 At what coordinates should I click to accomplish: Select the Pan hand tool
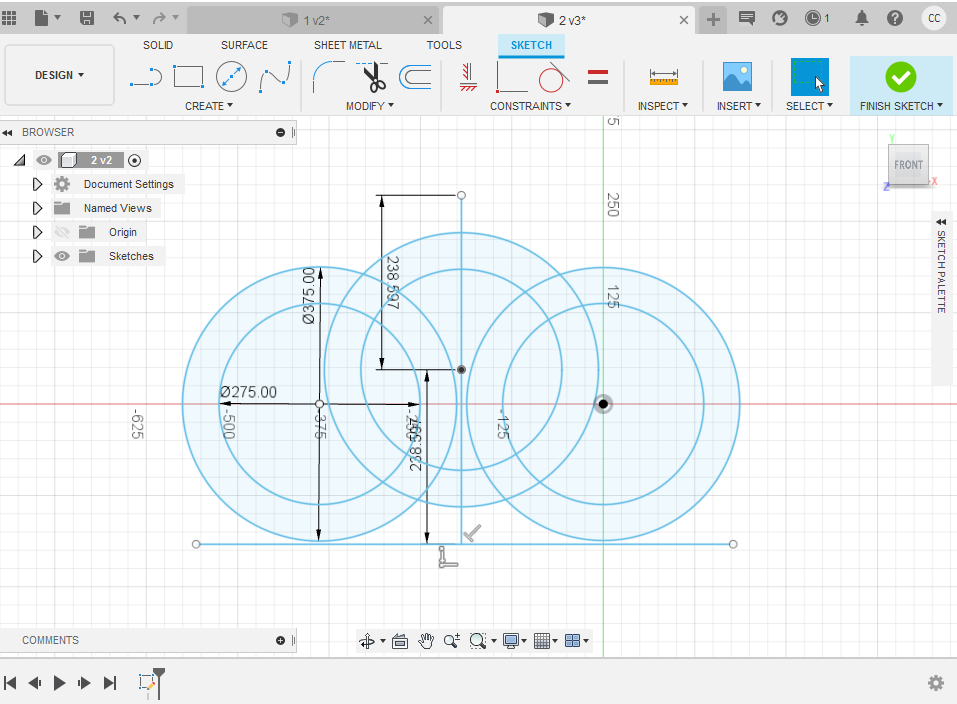[x=426, y=640]
